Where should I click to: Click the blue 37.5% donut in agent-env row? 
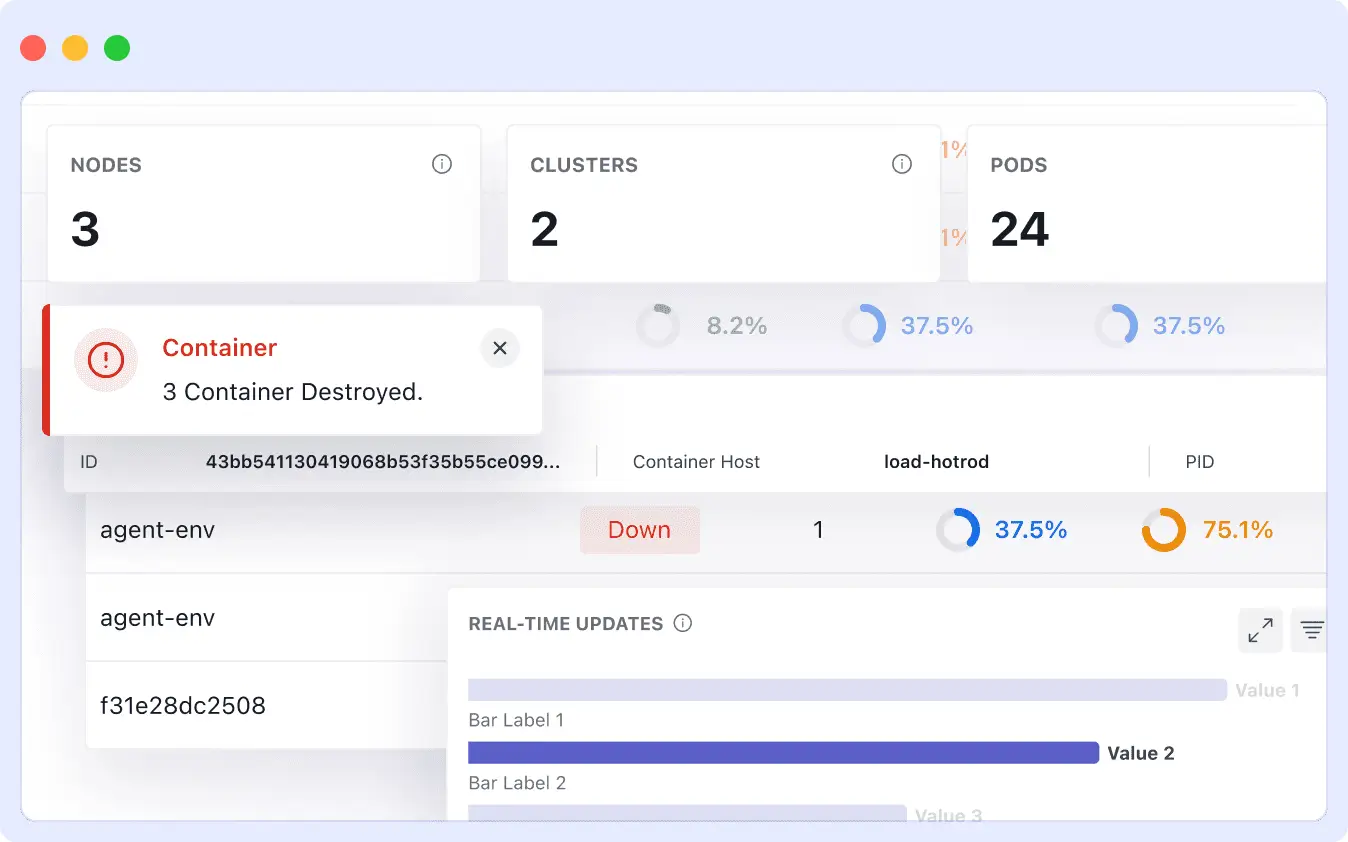958,530
